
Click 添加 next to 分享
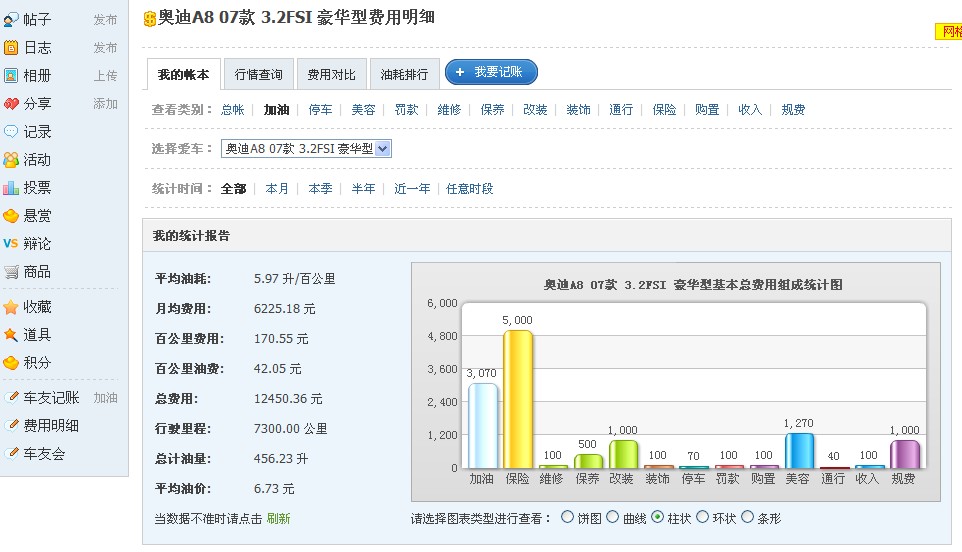click(105, 104)
